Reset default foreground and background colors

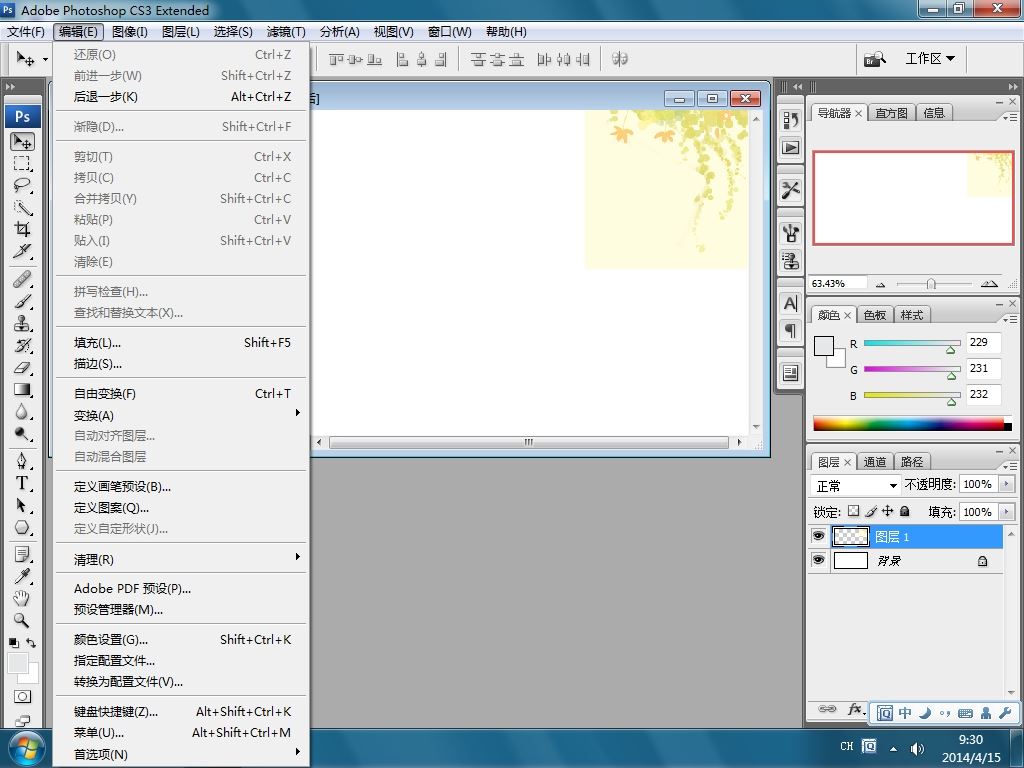[14, 643]
